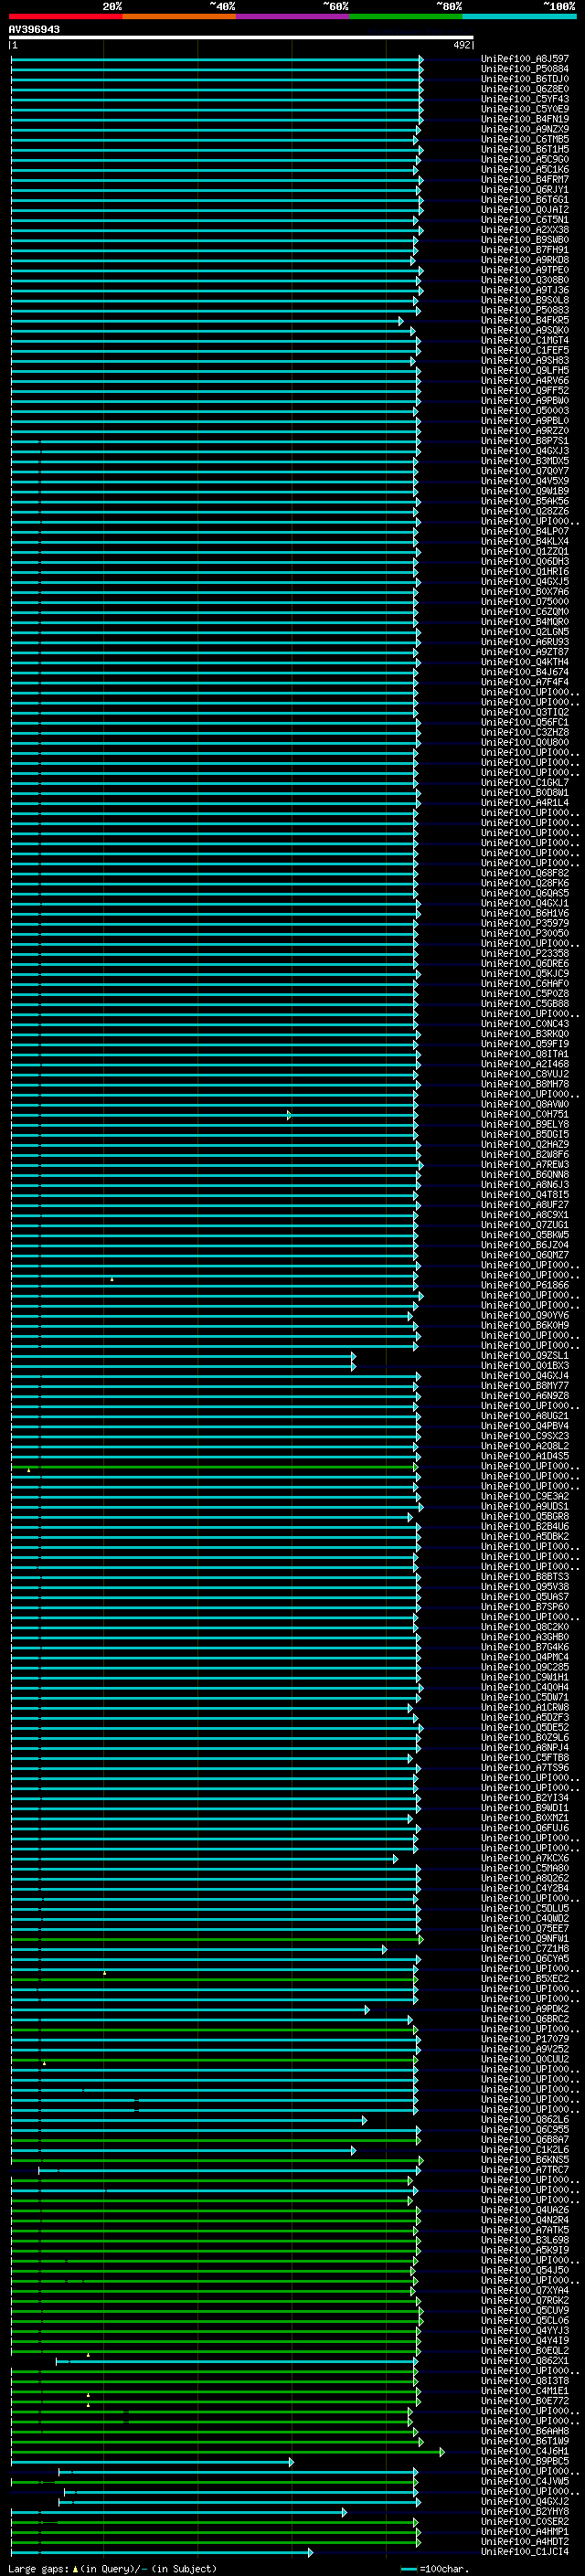585x2576 pixels.
Task: Select hit label UniRef100_C5YF43
Action: pos(525,99)
